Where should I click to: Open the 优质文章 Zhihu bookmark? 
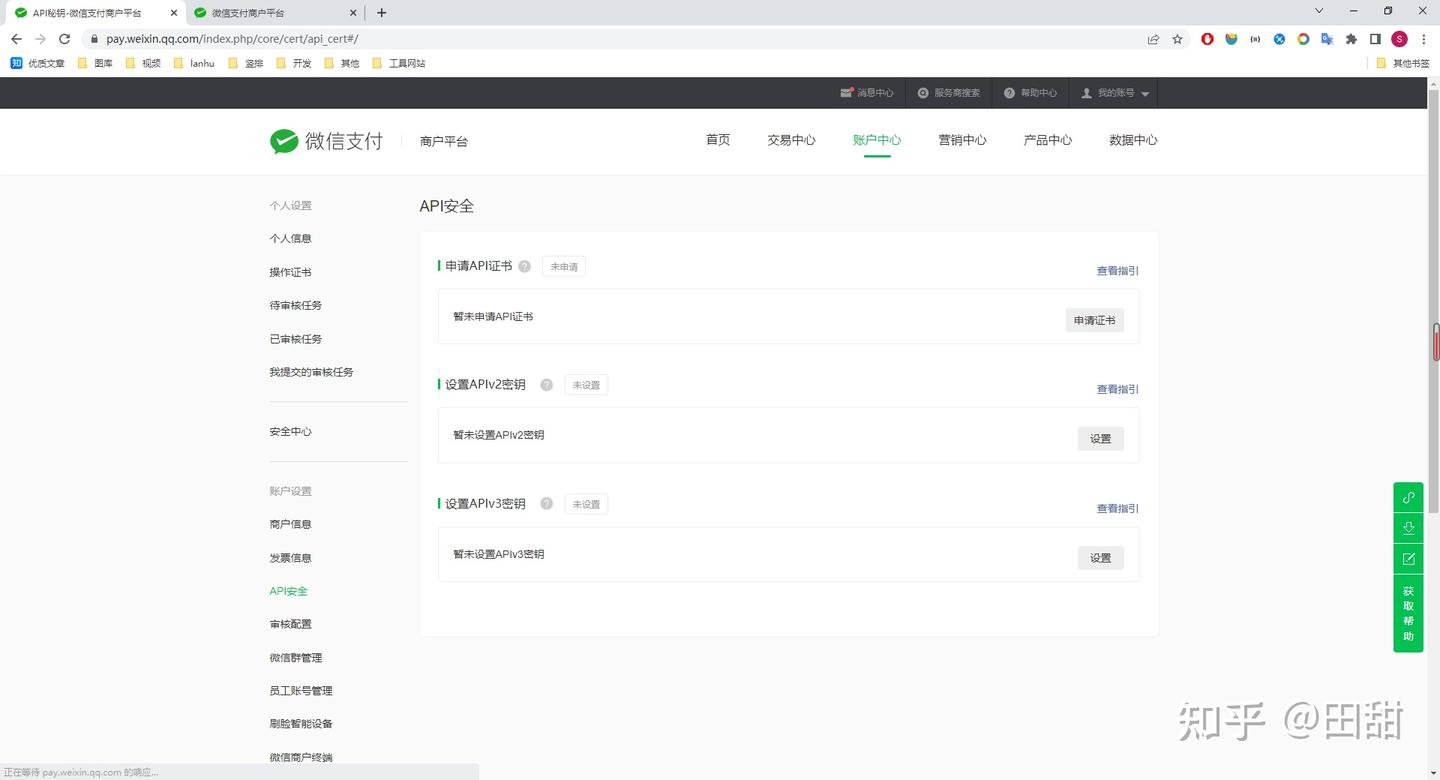coord(38,63)
